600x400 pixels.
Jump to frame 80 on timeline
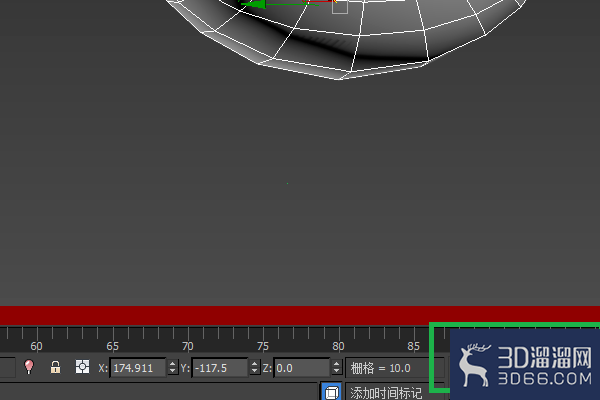(x=338, y=346)
